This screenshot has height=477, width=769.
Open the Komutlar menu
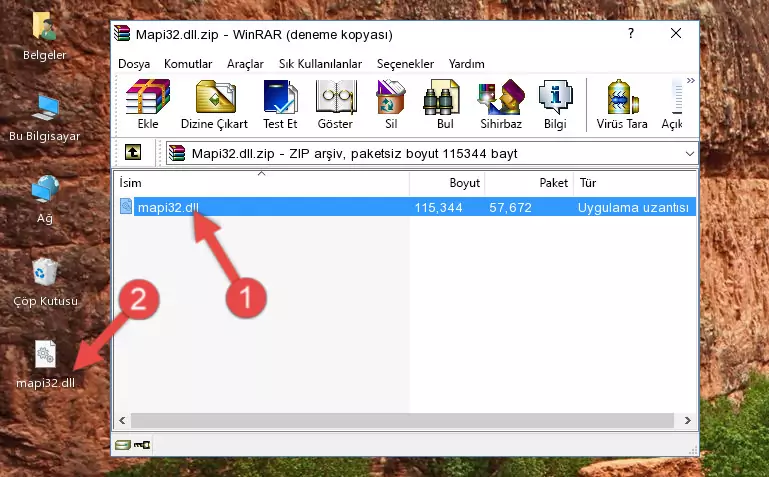pyautogui.click(x=188, y=64)
